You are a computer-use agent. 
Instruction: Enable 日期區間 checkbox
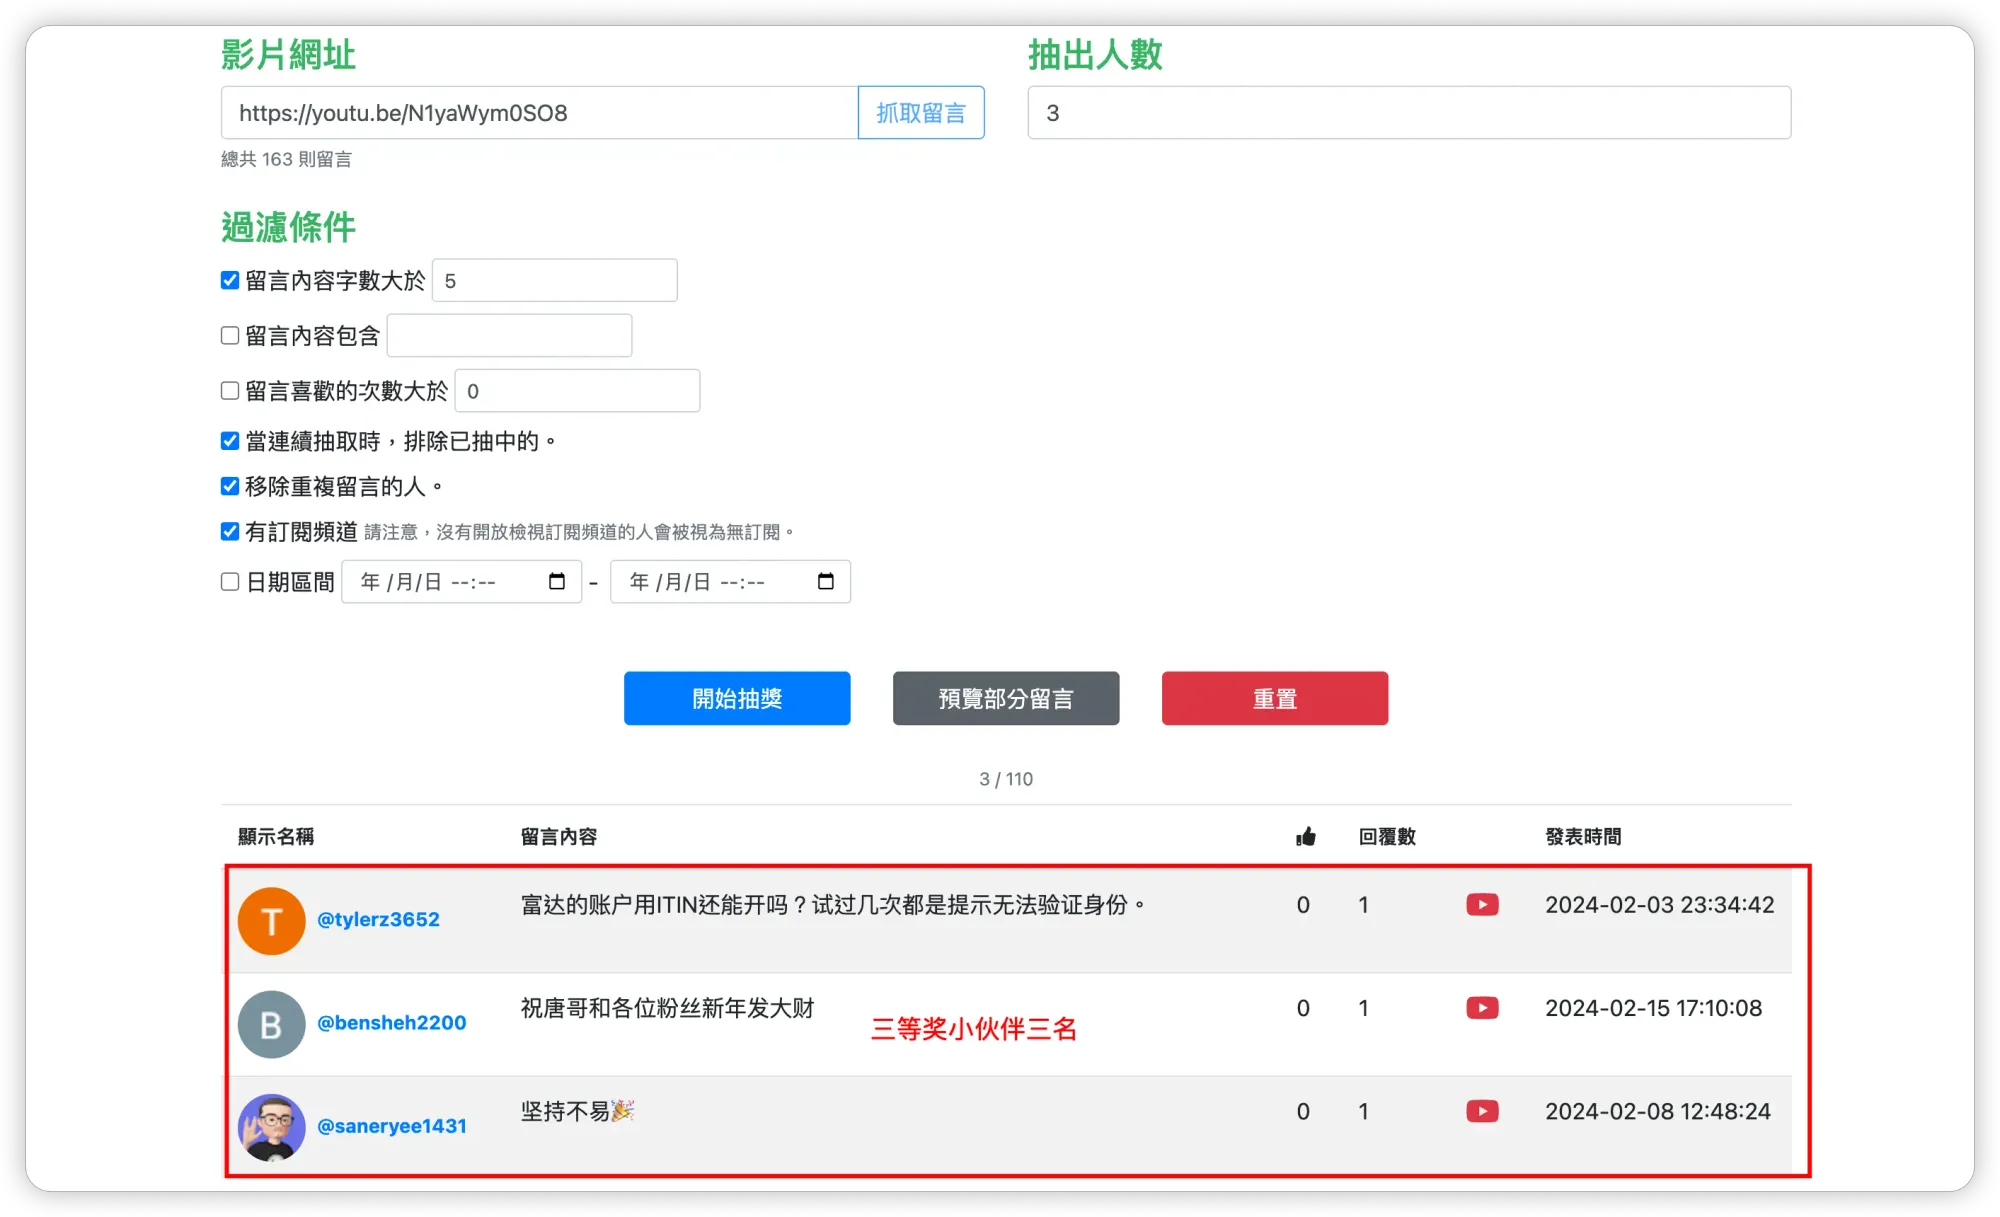(x=230, y=582)
